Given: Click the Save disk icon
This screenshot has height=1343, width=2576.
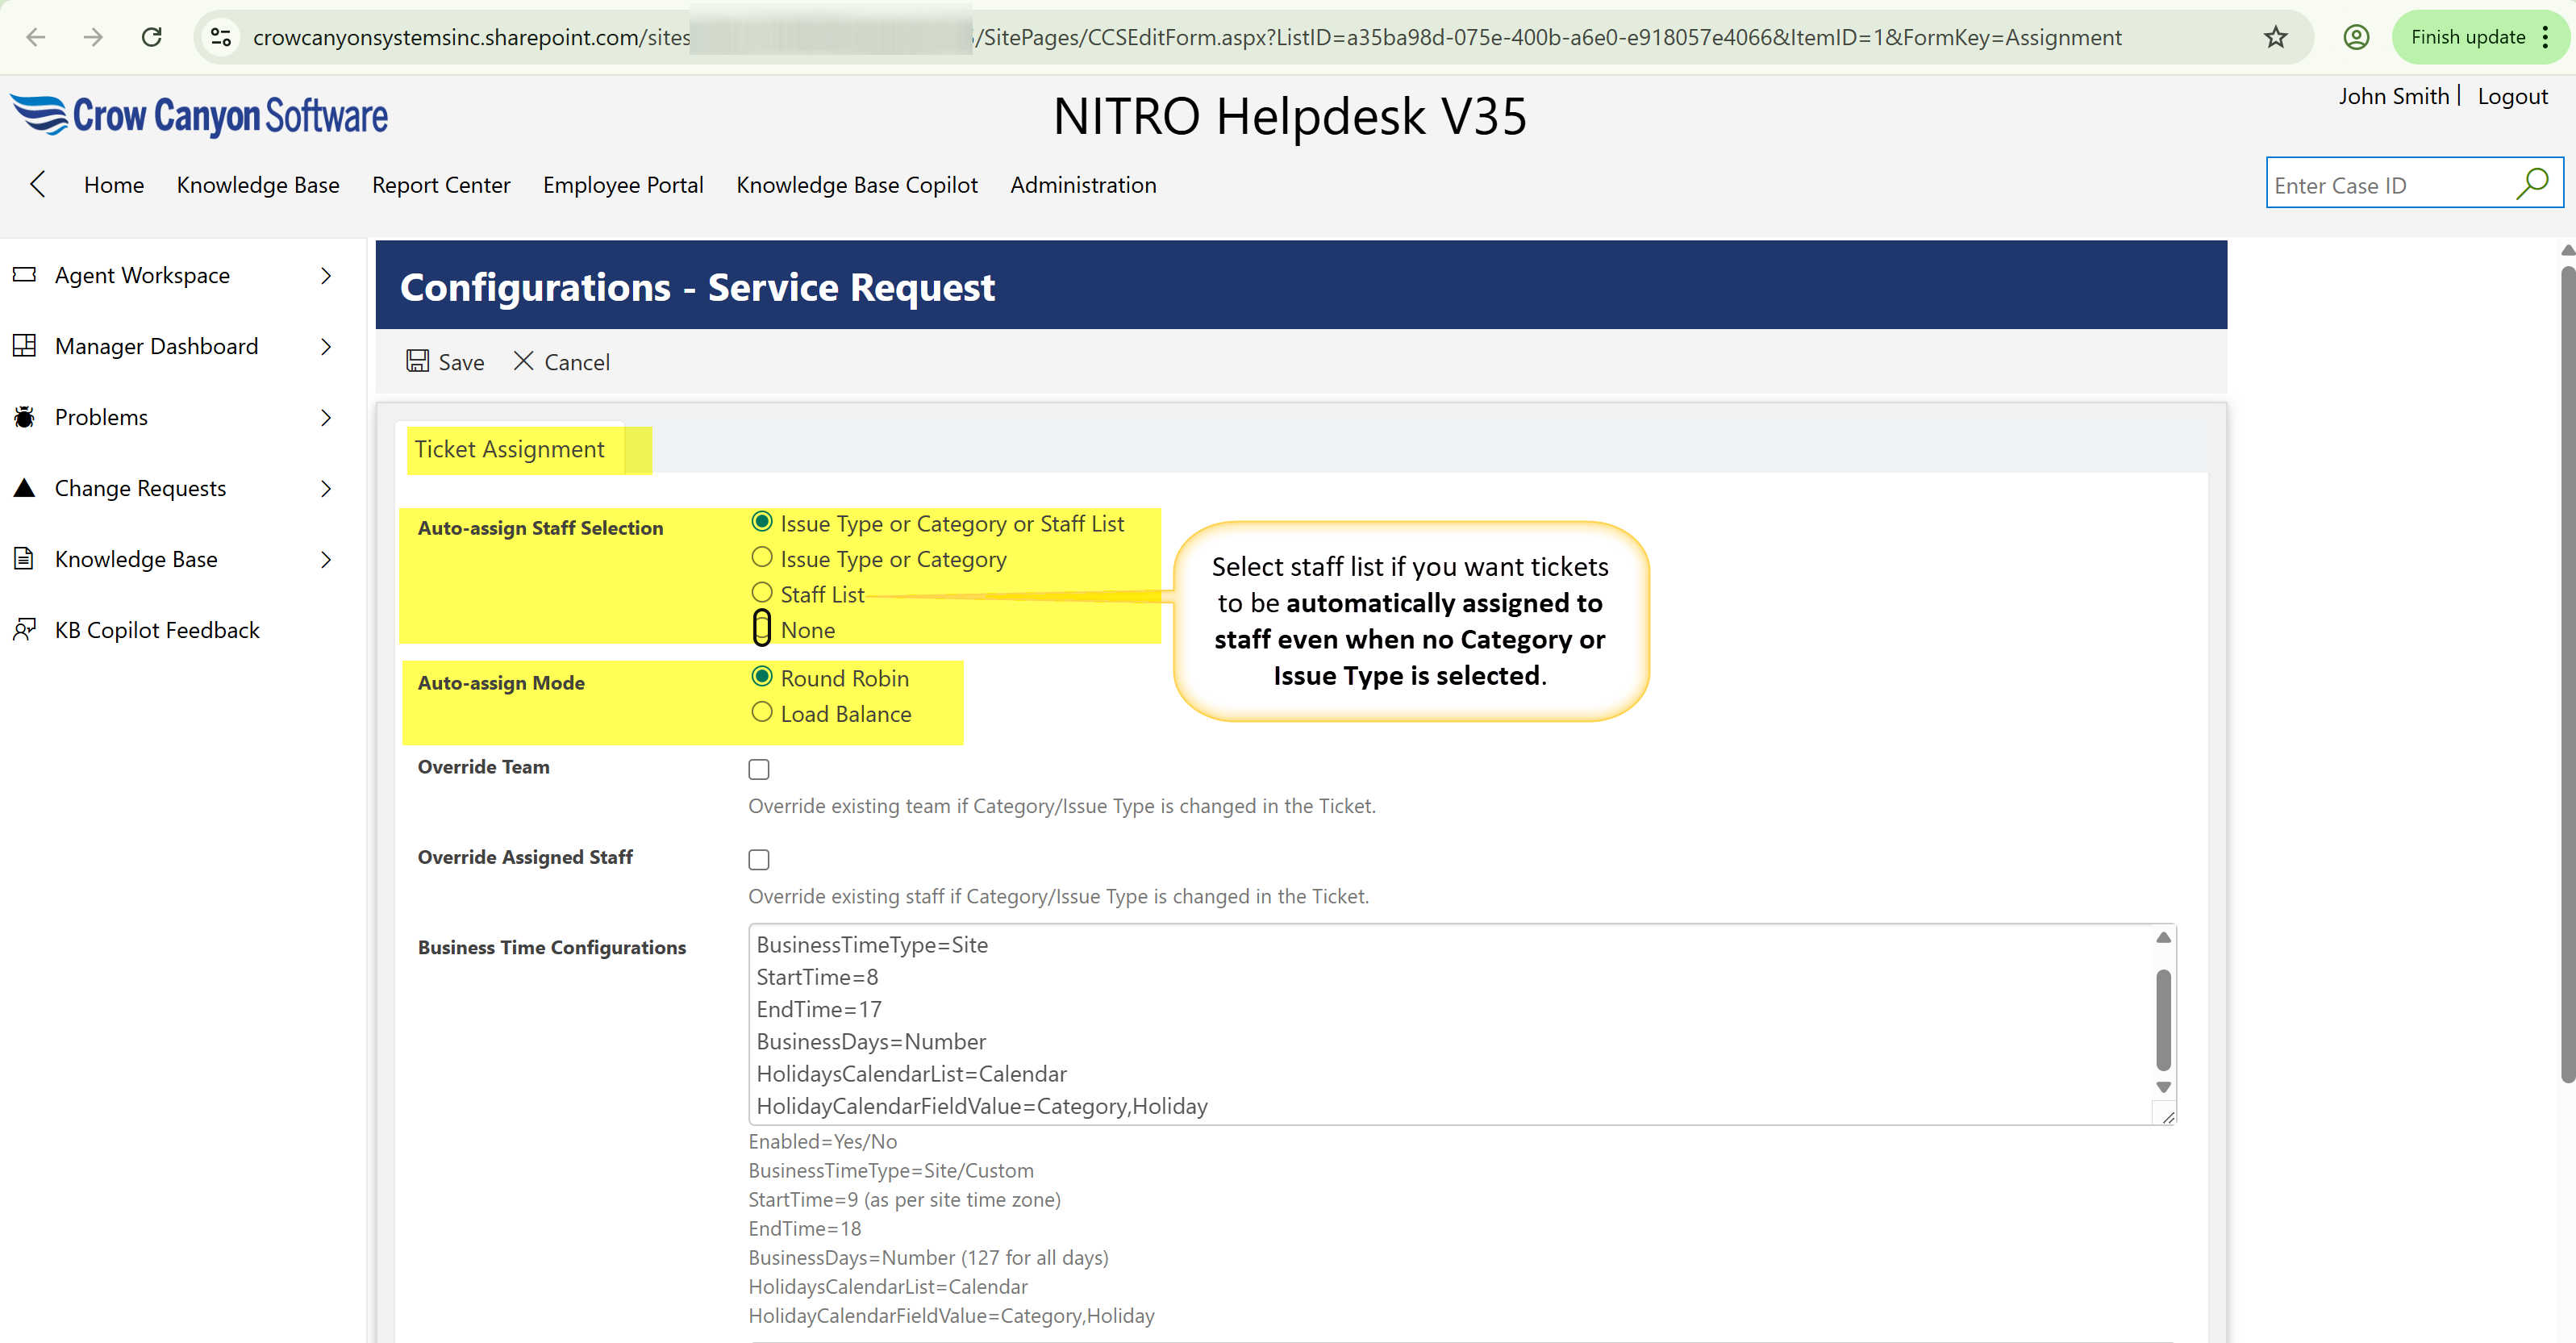Looking at the screenshot, I should coord(417,361).
